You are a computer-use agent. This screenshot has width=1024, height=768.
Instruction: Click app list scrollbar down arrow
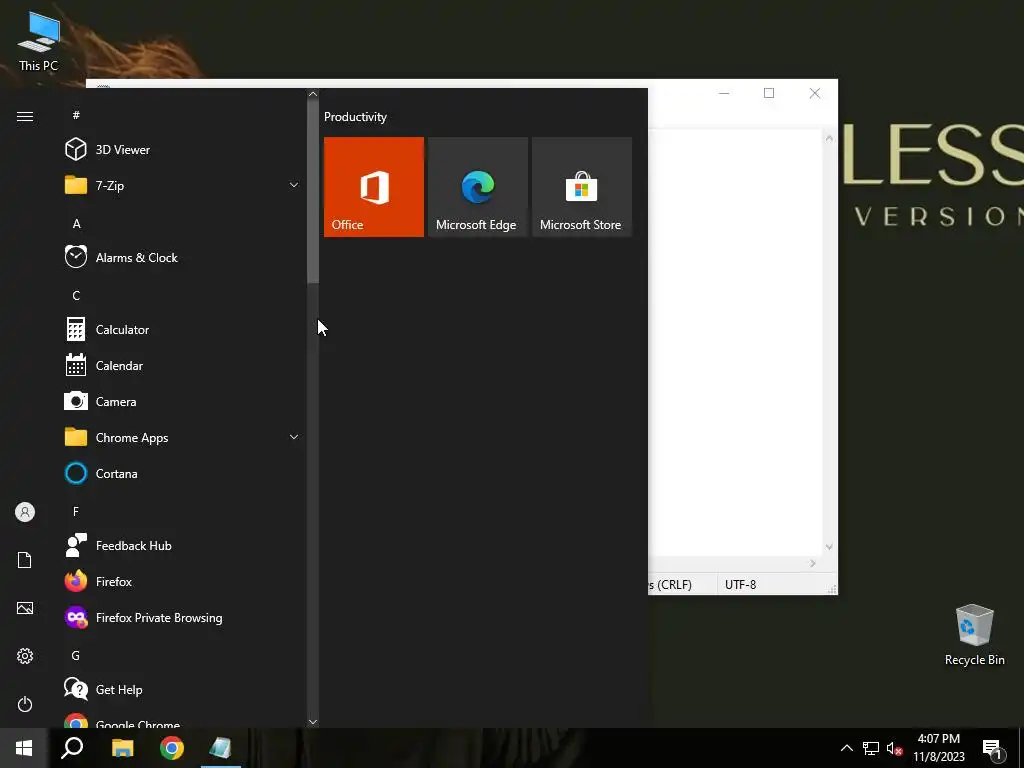(313, 722)
